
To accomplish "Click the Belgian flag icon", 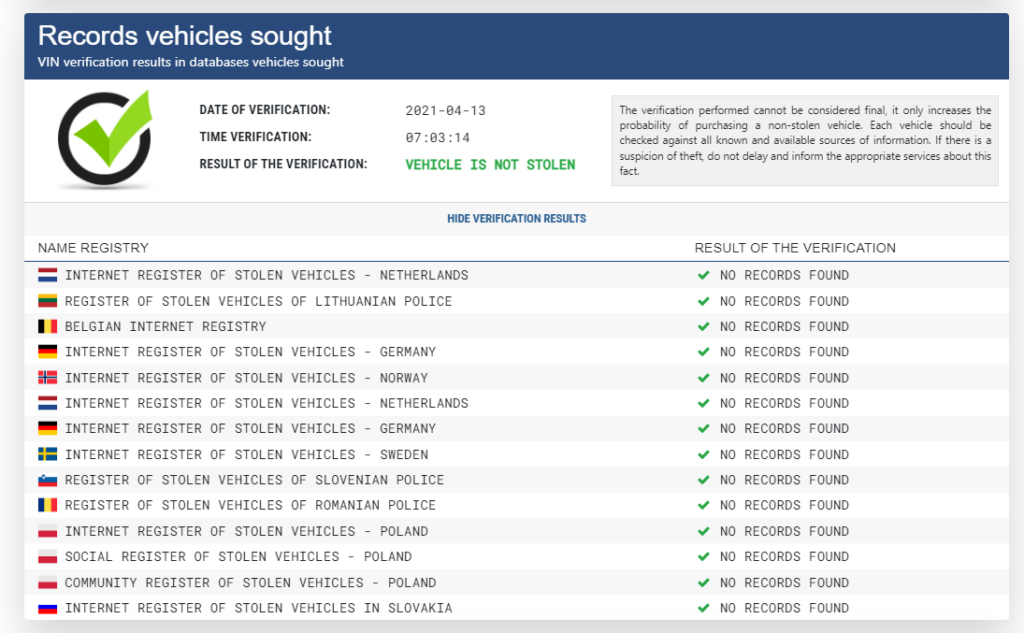I will (x=47, y=326).
